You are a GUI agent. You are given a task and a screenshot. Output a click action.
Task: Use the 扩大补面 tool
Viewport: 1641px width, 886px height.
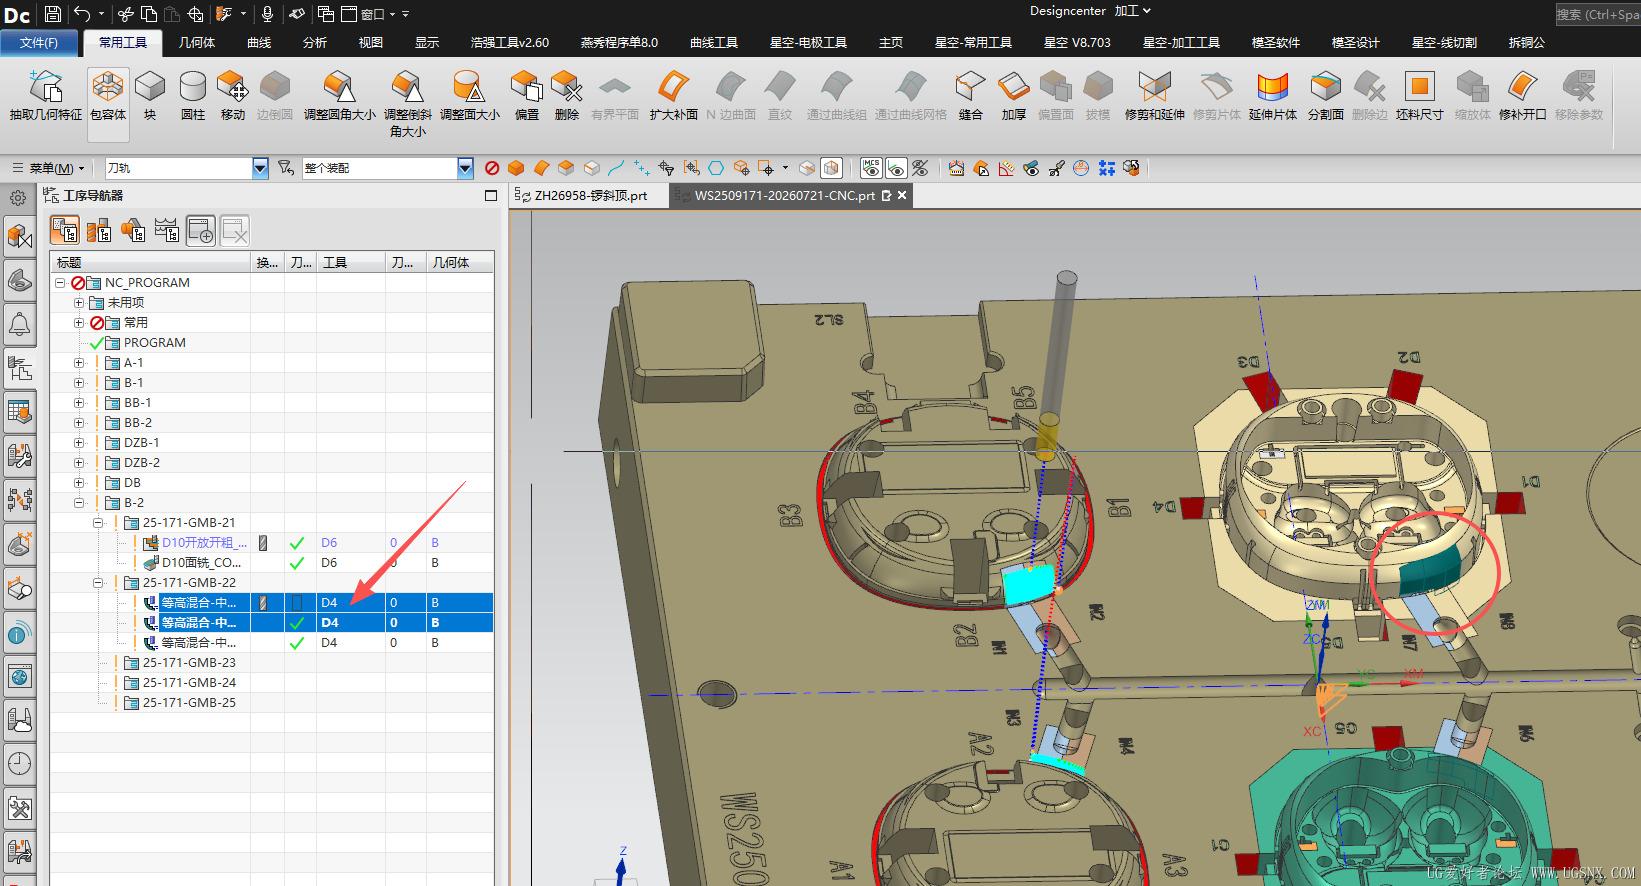click(674, 96)
